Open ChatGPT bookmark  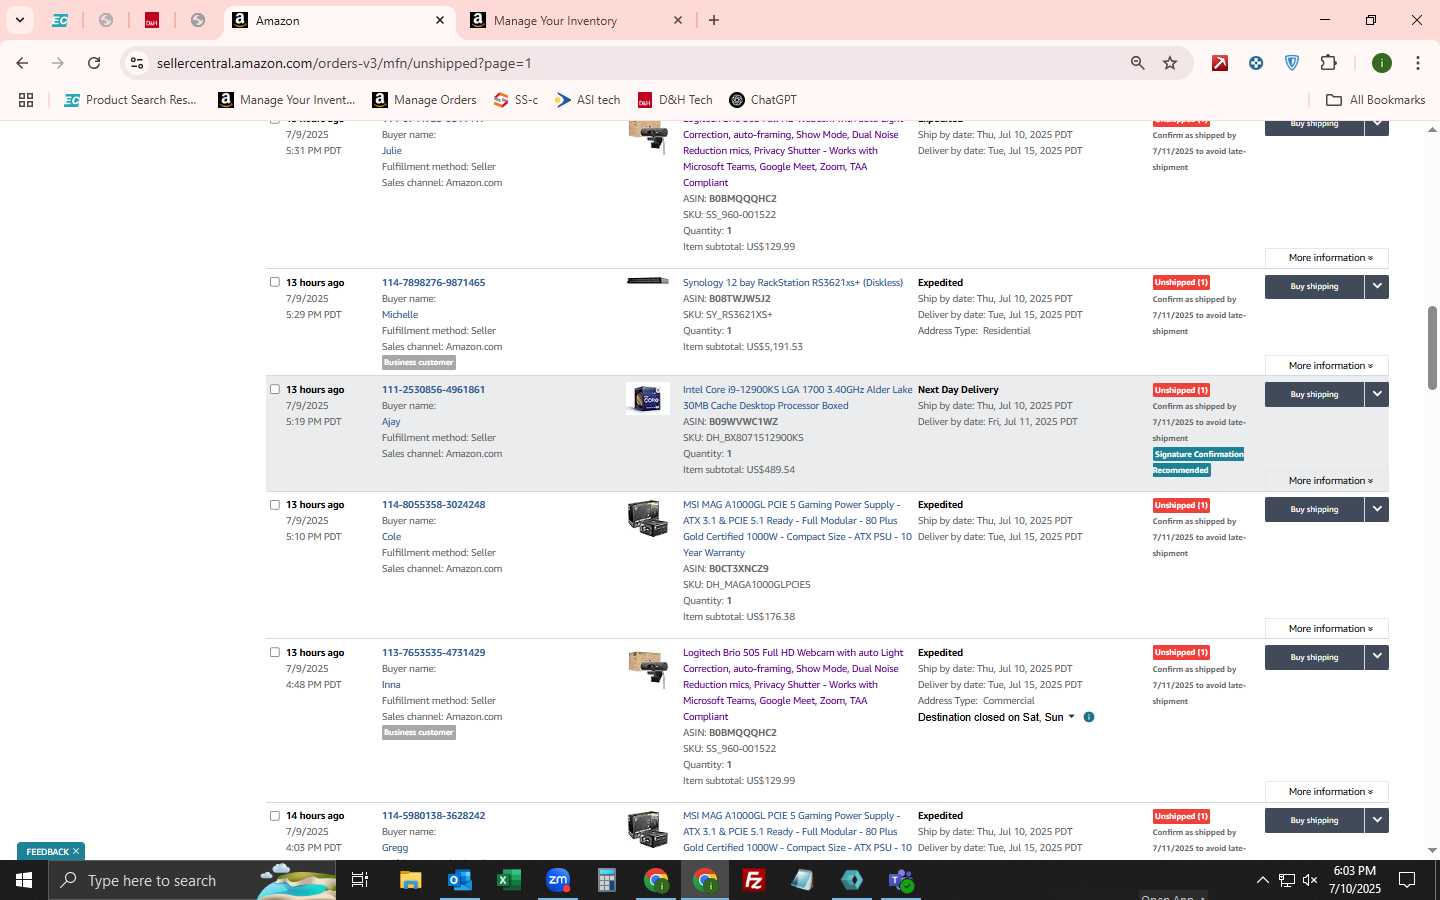pyautogui.click(x=763, y=100)
